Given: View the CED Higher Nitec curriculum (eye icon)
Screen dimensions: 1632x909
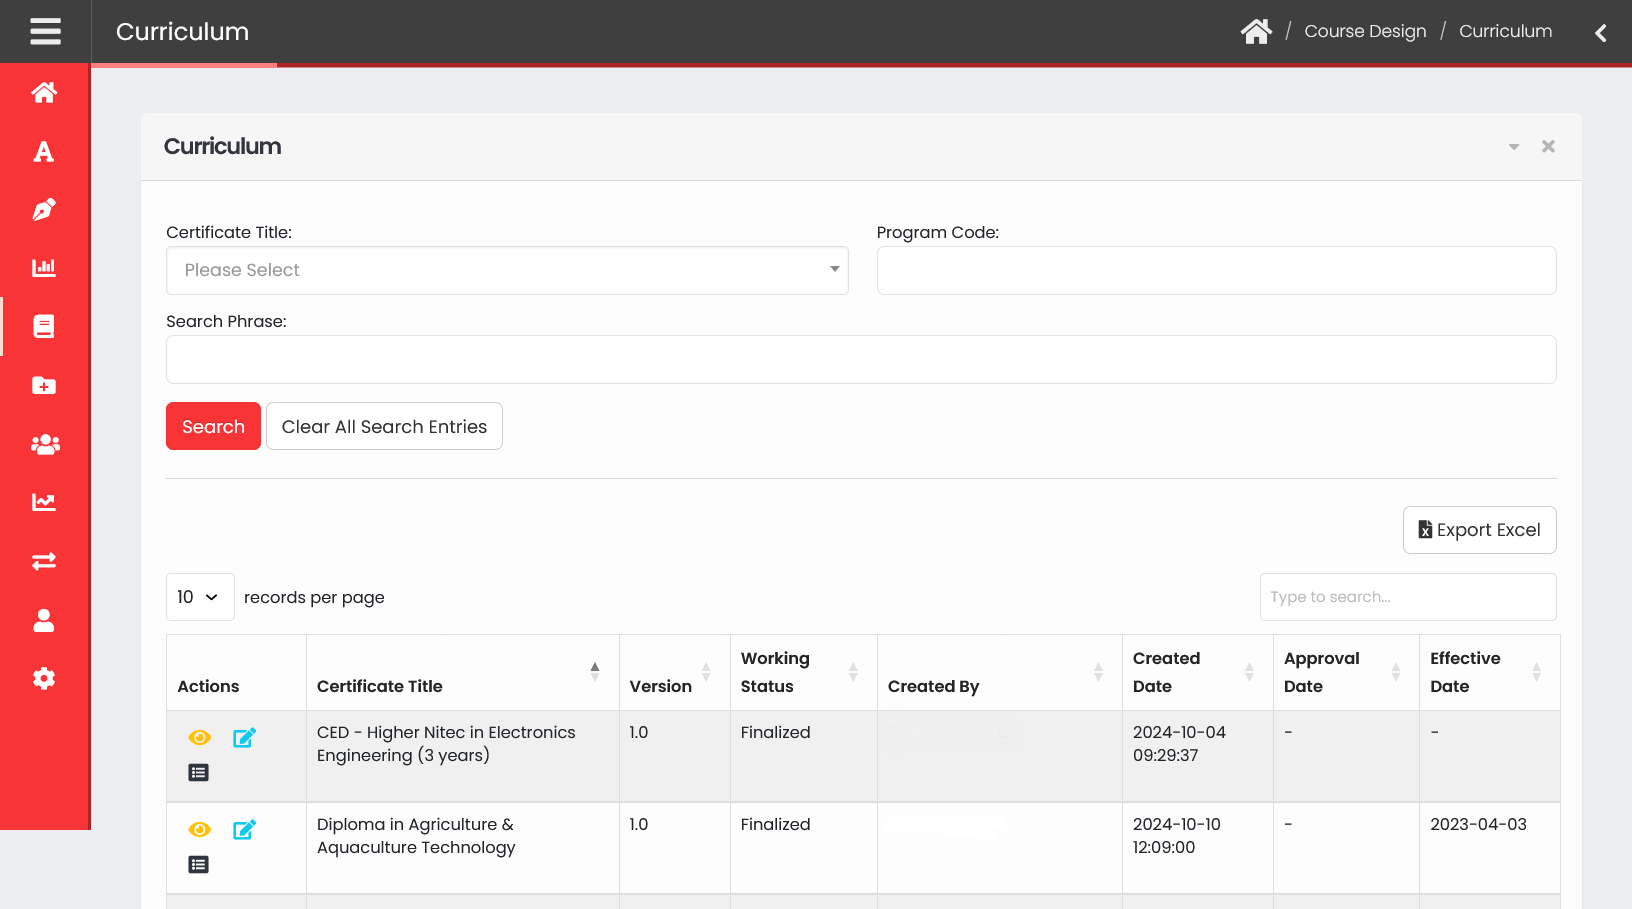Looking at the screenshot, I should coord(200,737).
